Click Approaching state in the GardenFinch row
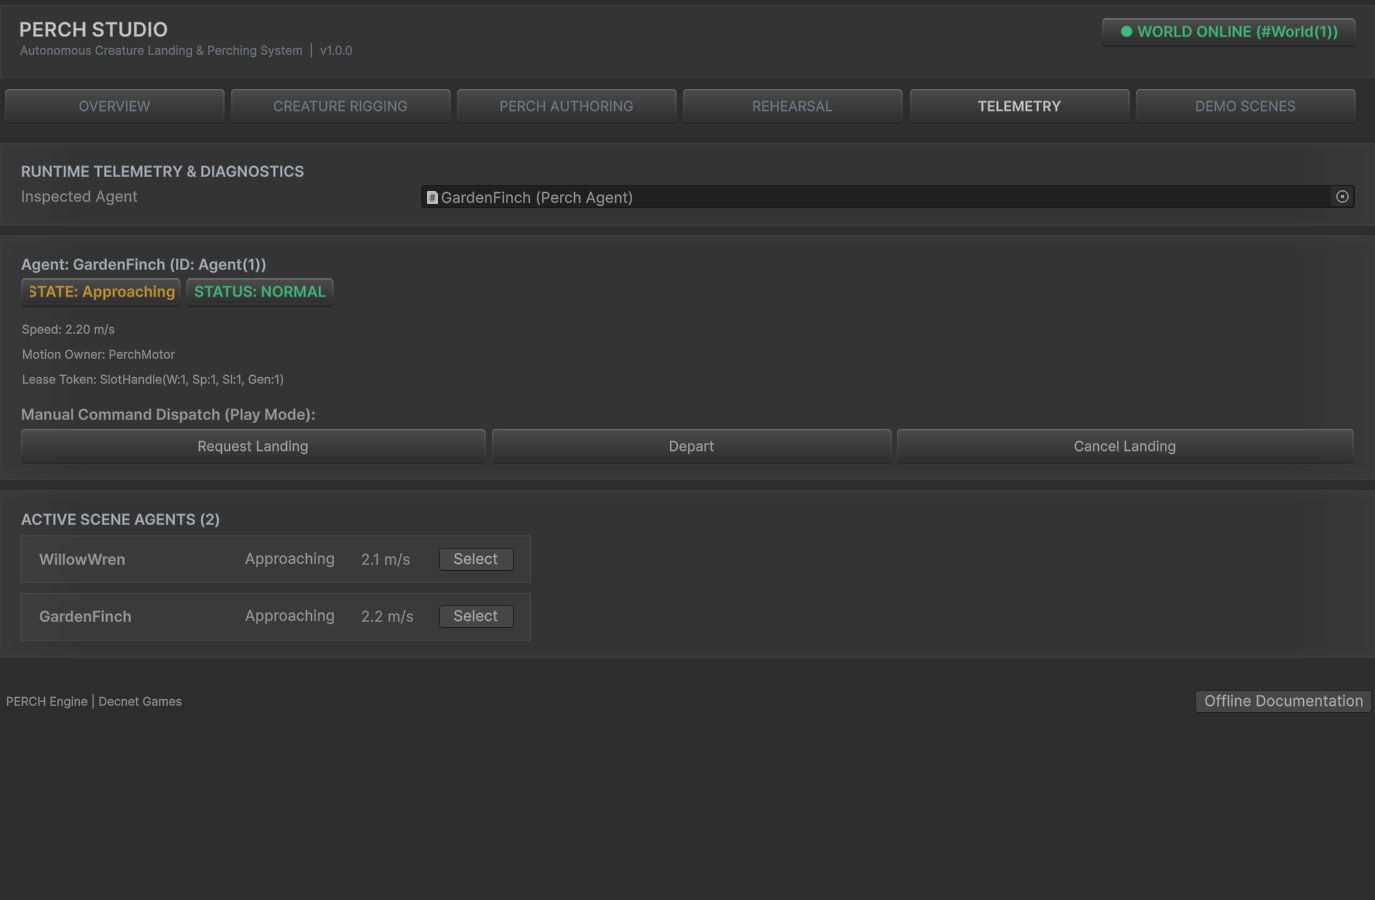This screenshot has width=1375, height=900. 290,616
